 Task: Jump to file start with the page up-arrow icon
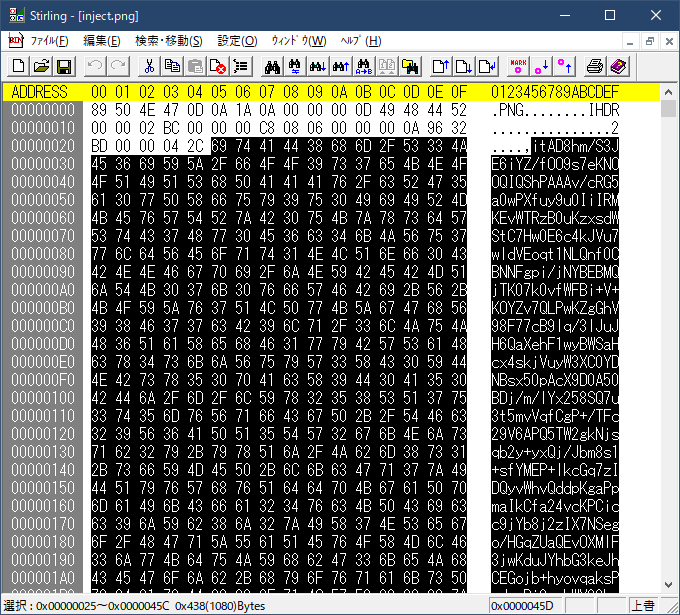click(441, 66)
